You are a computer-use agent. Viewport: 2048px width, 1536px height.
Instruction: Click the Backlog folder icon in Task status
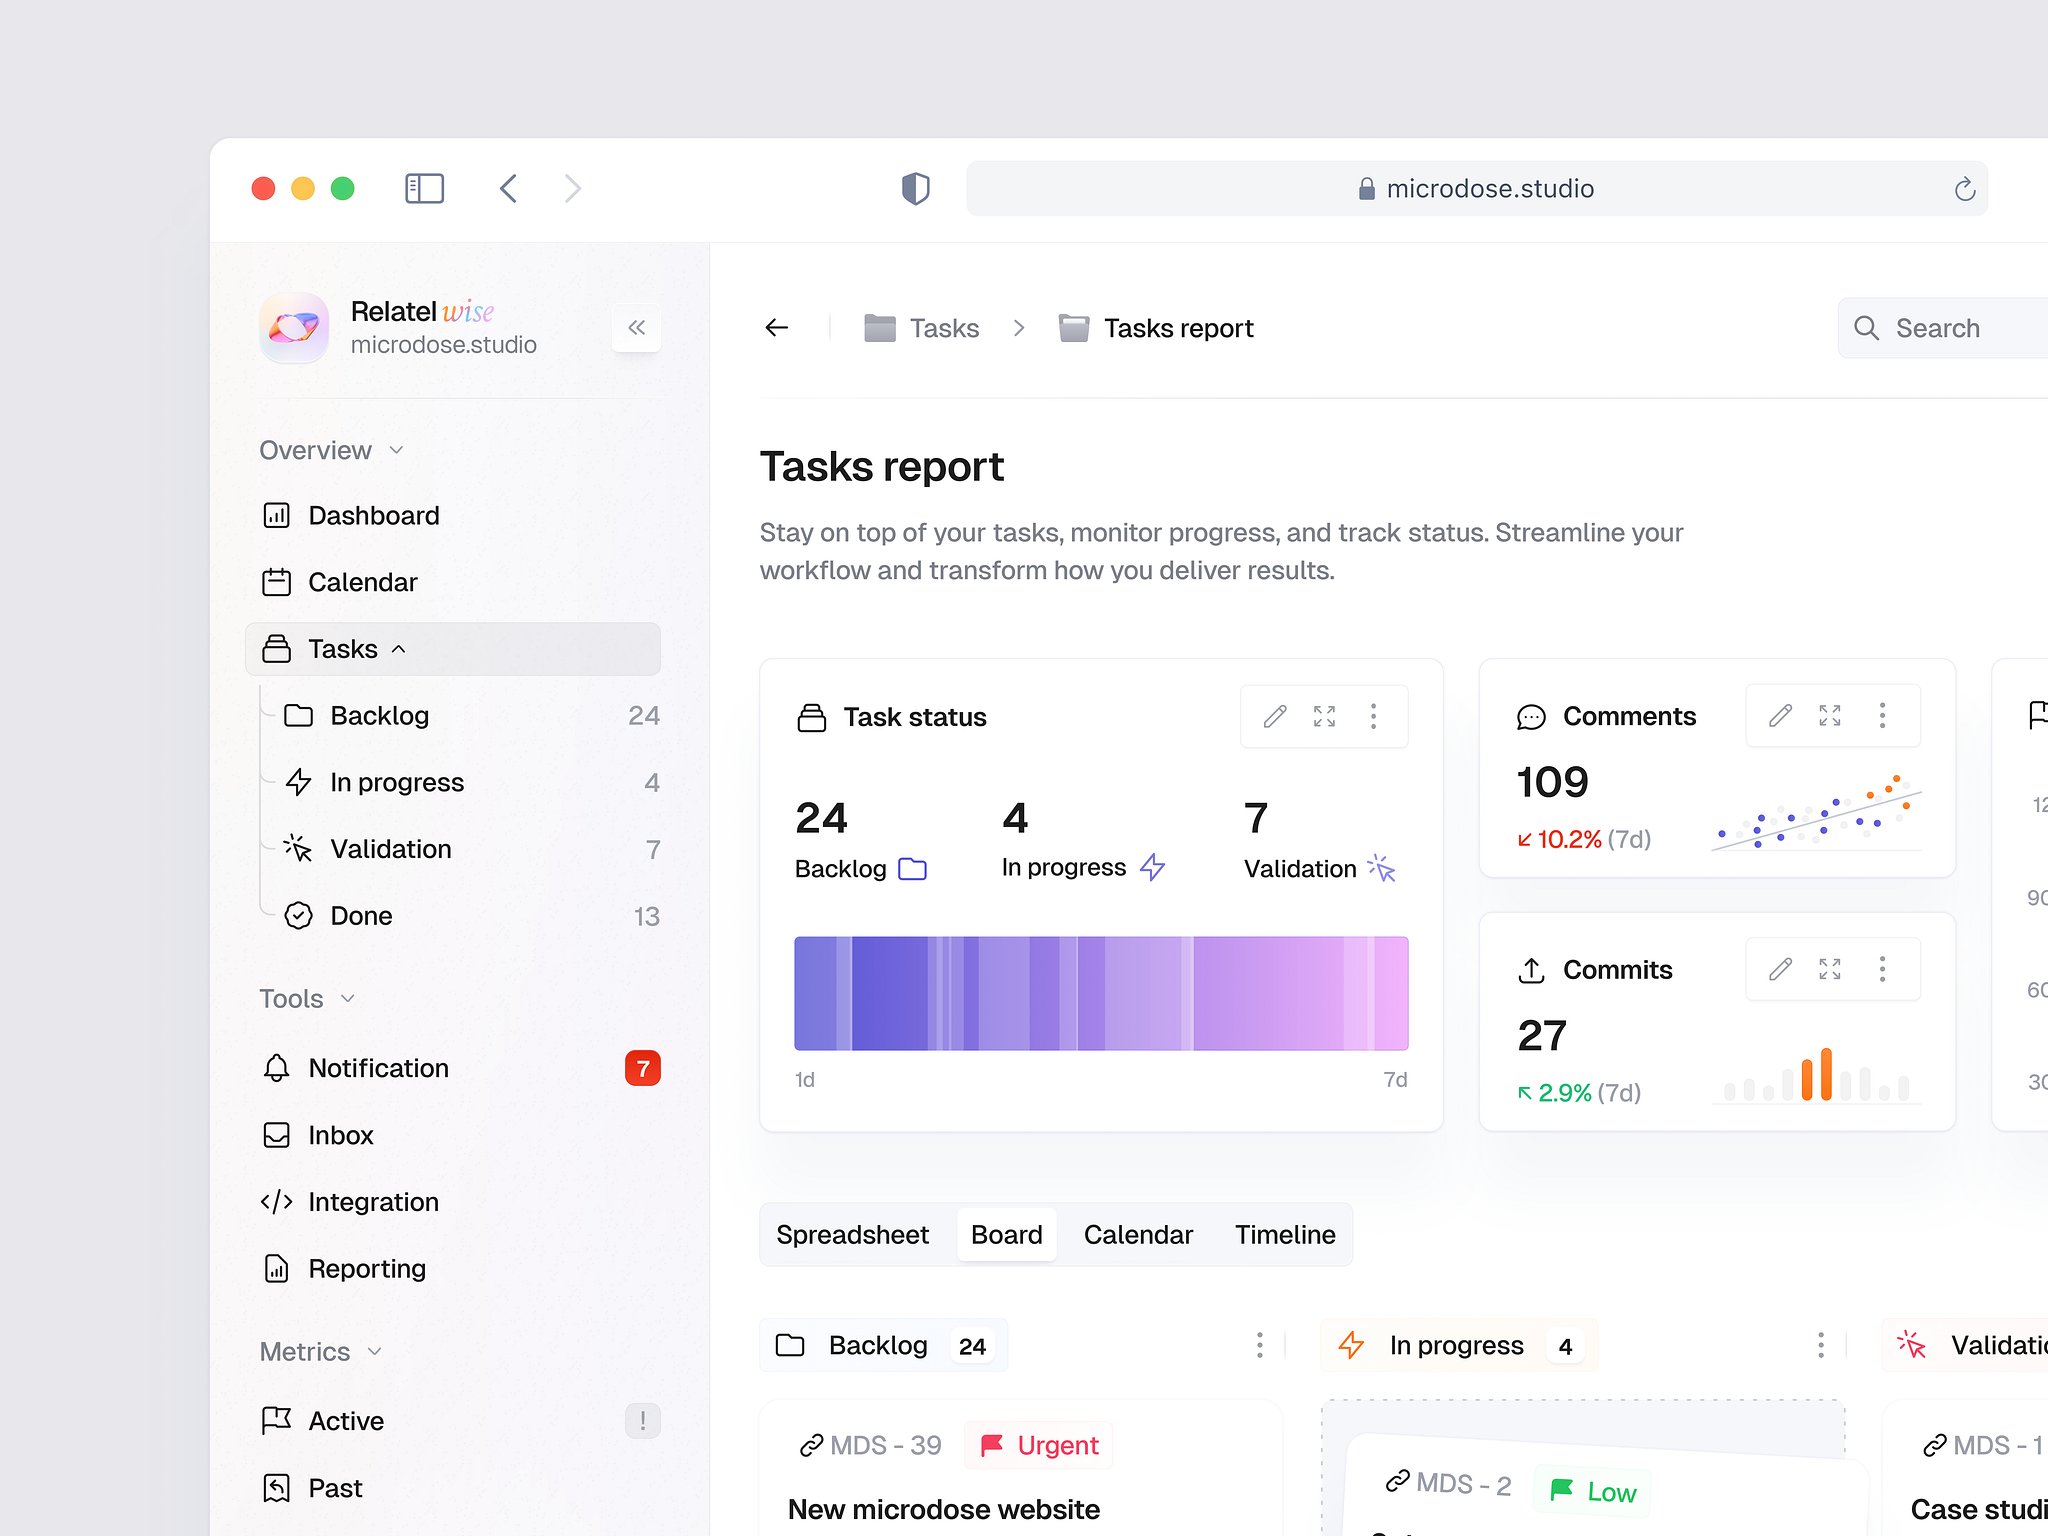coord(912,869)
